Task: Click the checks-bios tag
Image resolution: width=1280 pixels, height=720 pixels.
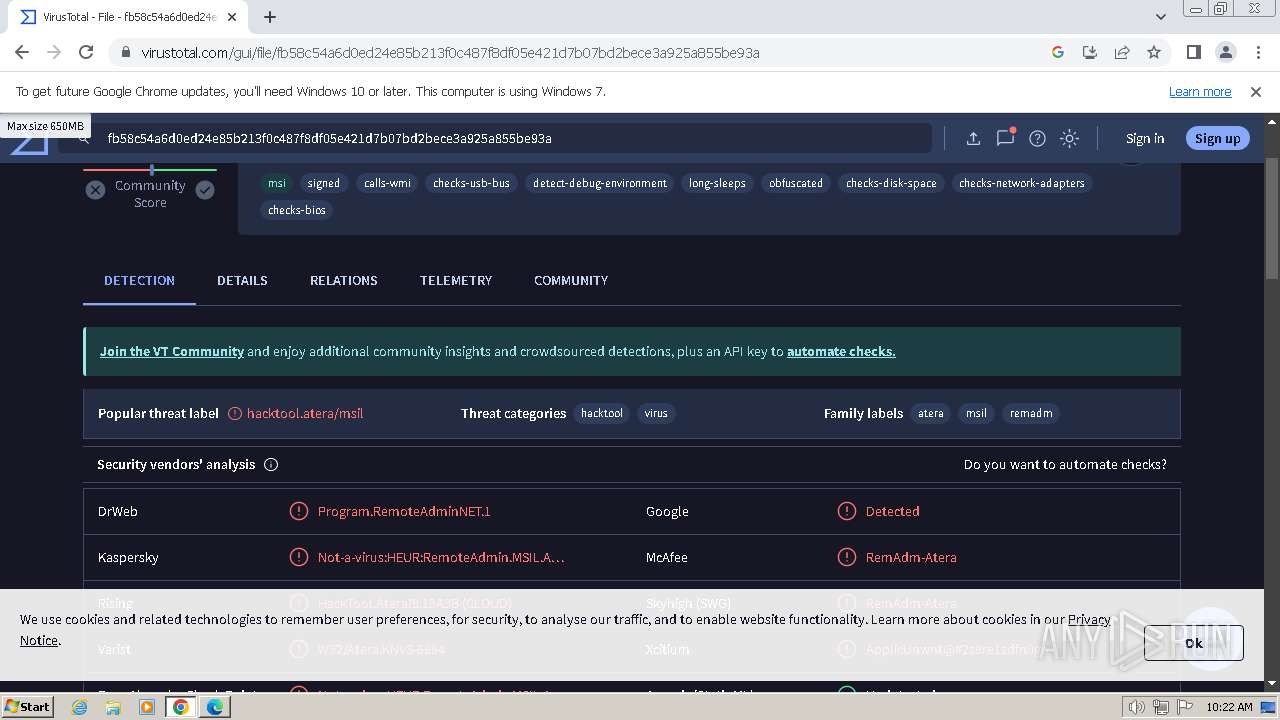Action: point(297,210)
